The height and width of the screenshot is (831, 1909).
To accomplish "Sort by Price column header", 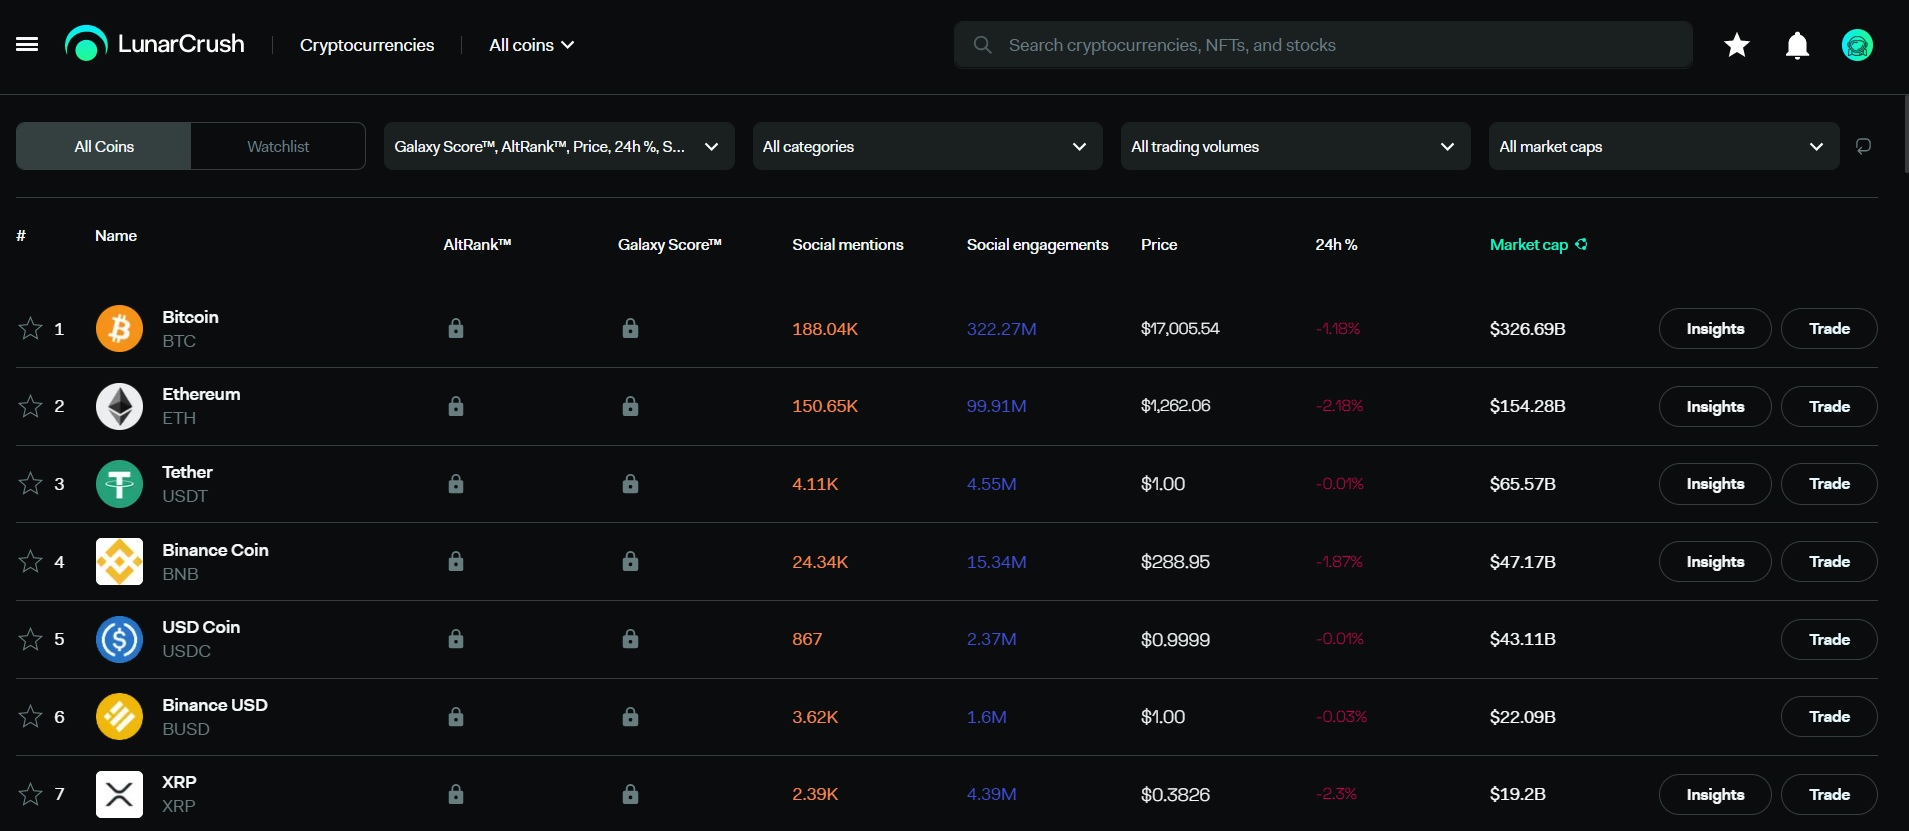I will (x=1159, y=244).
